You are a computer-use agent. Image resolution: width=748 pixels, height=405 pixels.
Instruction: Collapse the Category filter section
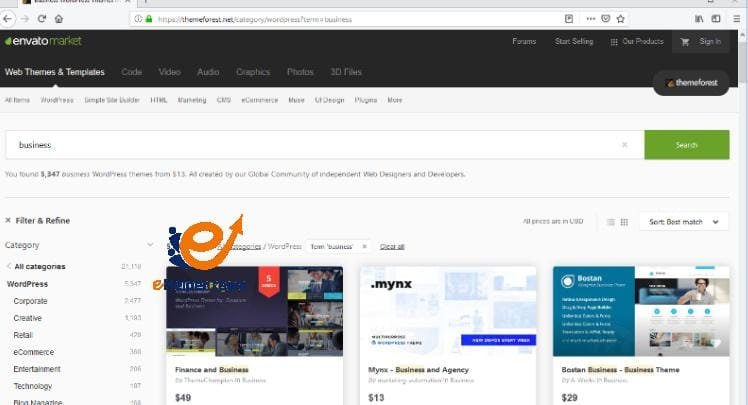pyautogui.click(x=150, y=245)
